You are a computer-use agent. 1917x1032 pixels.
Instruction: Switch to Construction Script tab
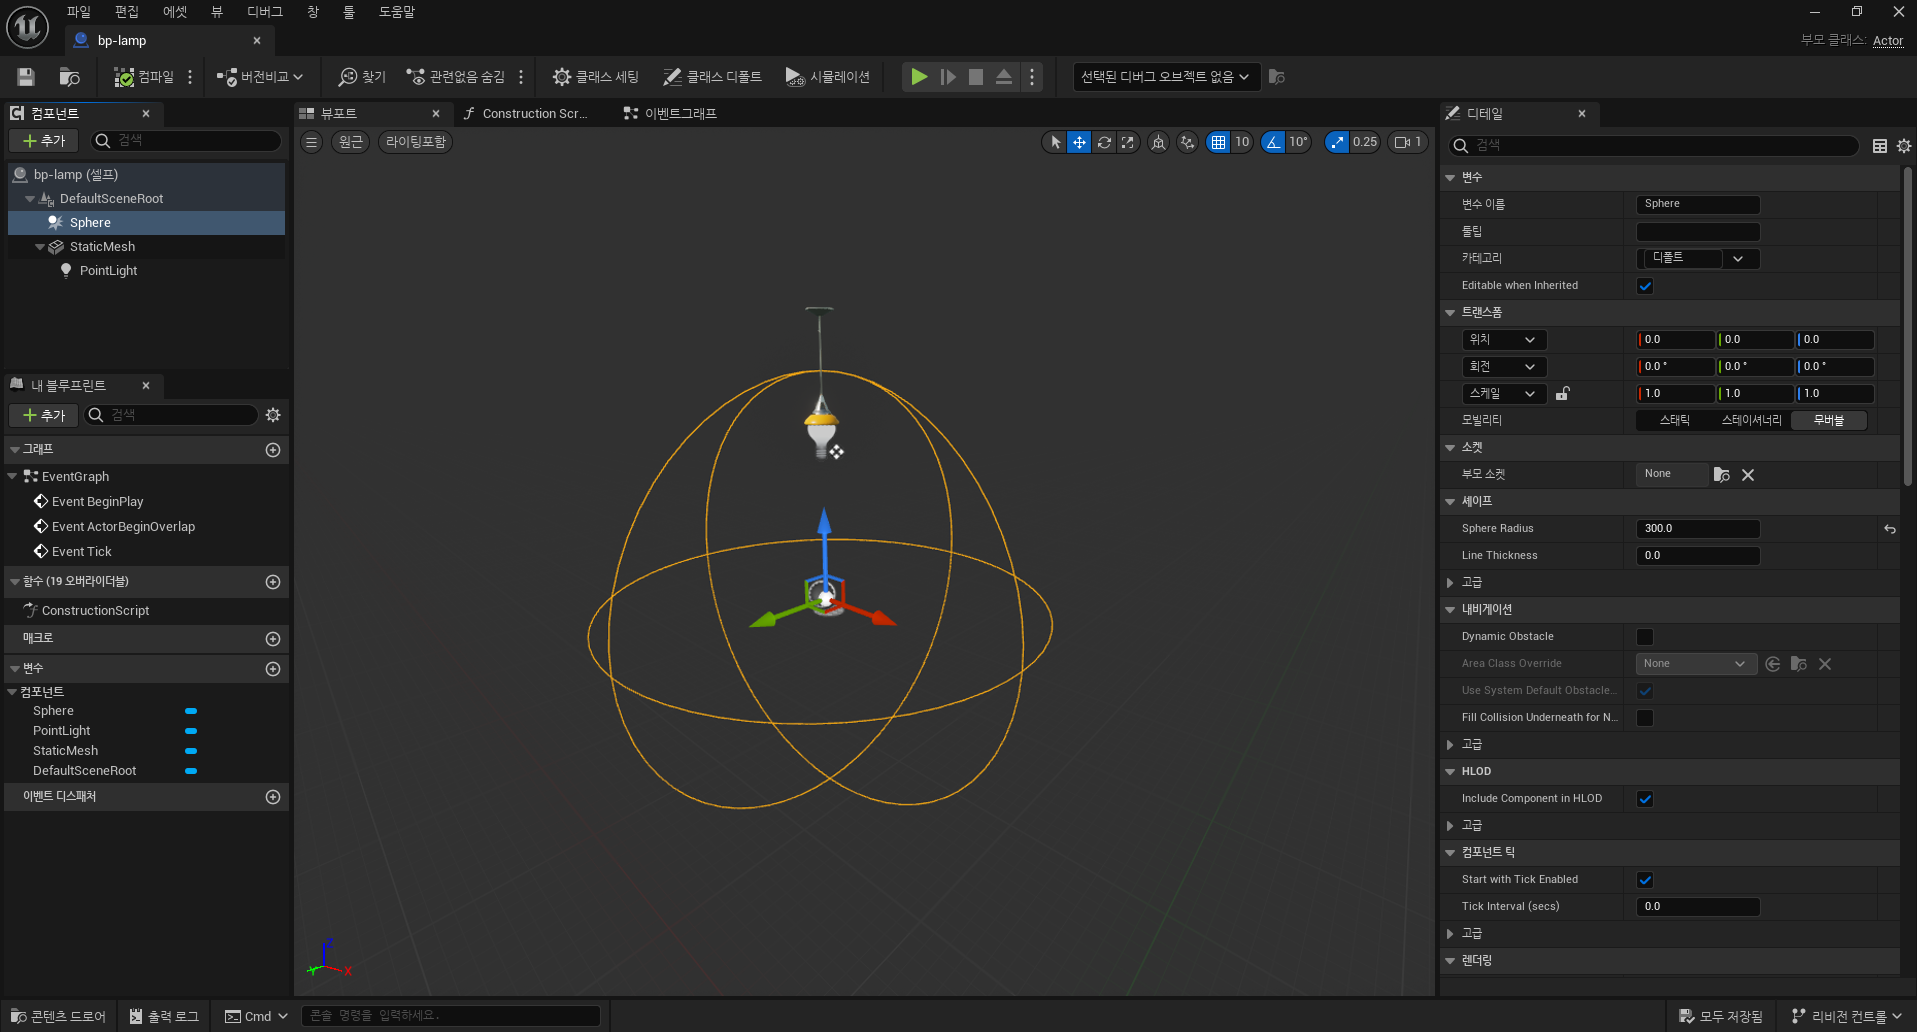pyautogui.click(x=534, y=114)
